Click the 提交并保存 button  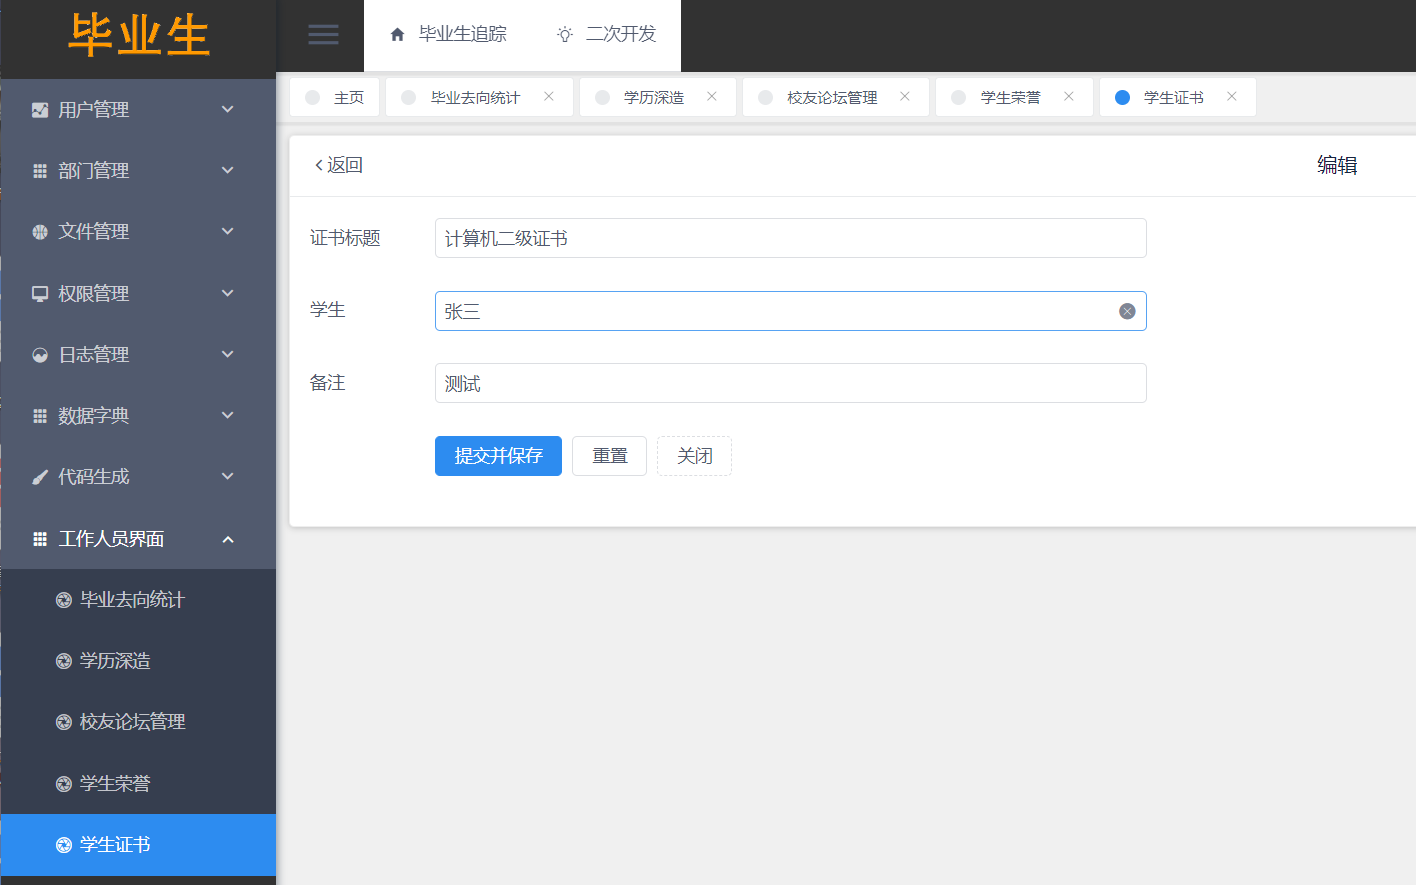(x=498, y=456)
